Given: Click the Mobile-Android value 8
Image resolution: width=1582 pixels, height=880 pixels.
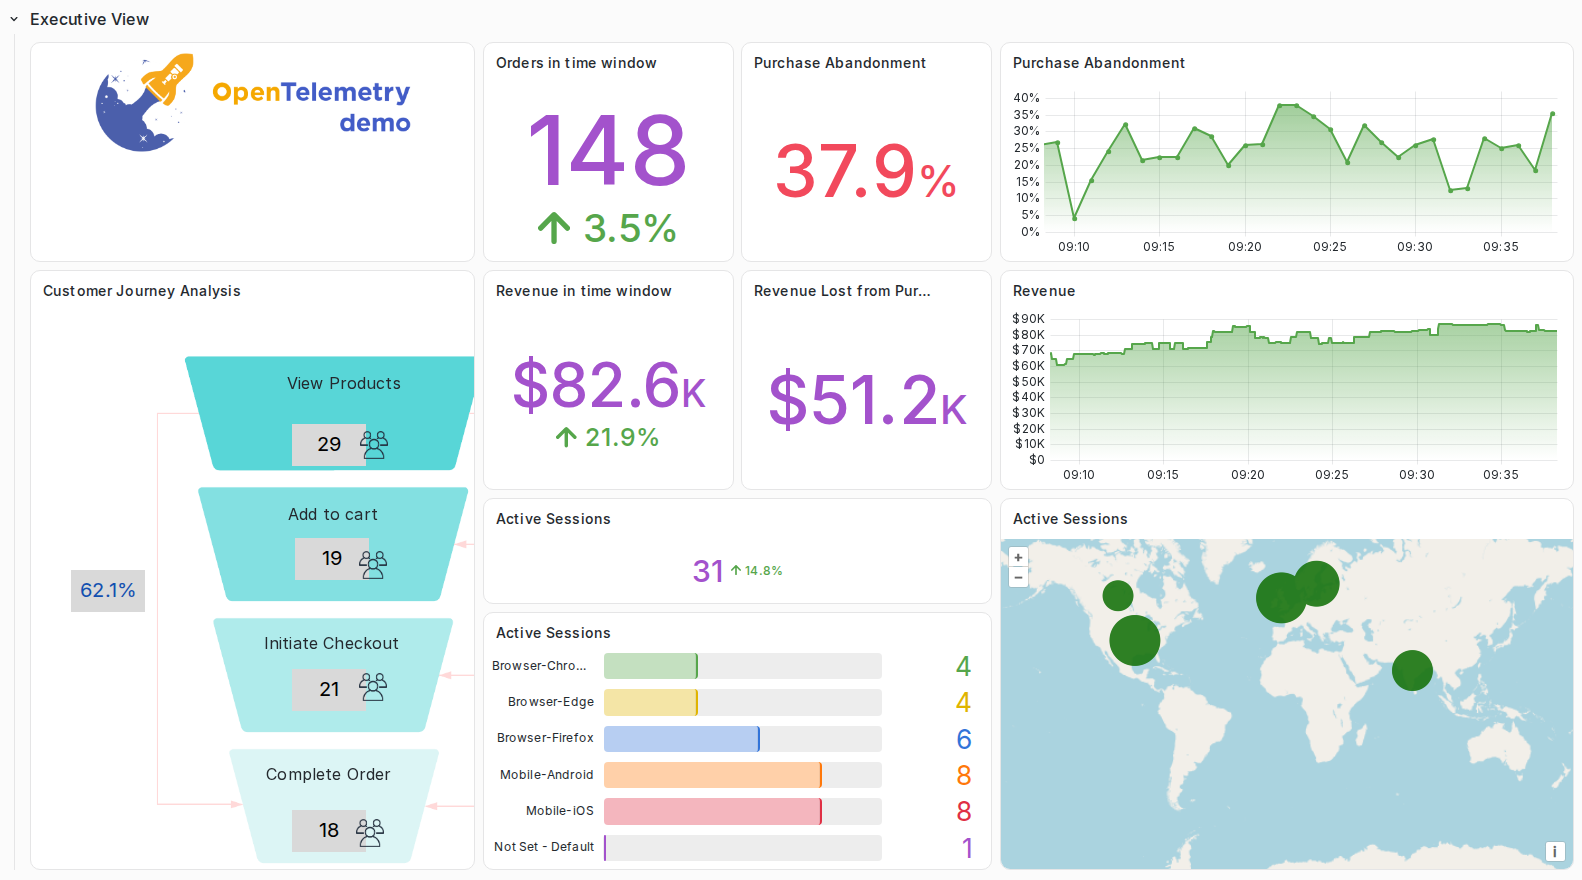Looking at the screenshot, I should click(x=964, y=775).
